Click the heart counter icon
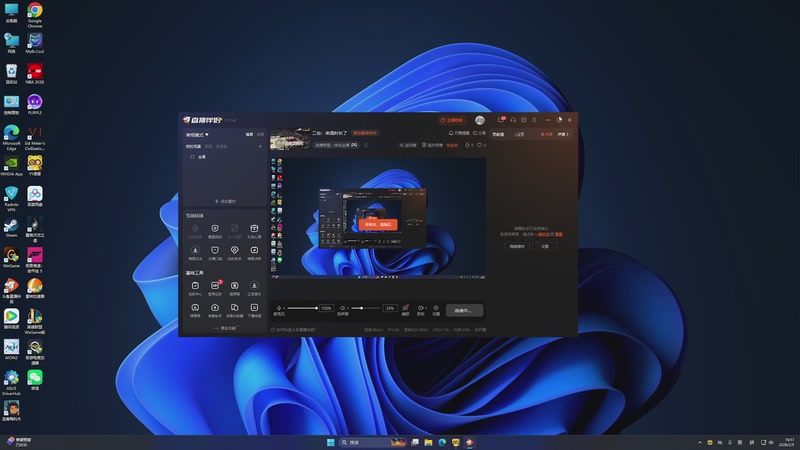 (x=479, y=145)
